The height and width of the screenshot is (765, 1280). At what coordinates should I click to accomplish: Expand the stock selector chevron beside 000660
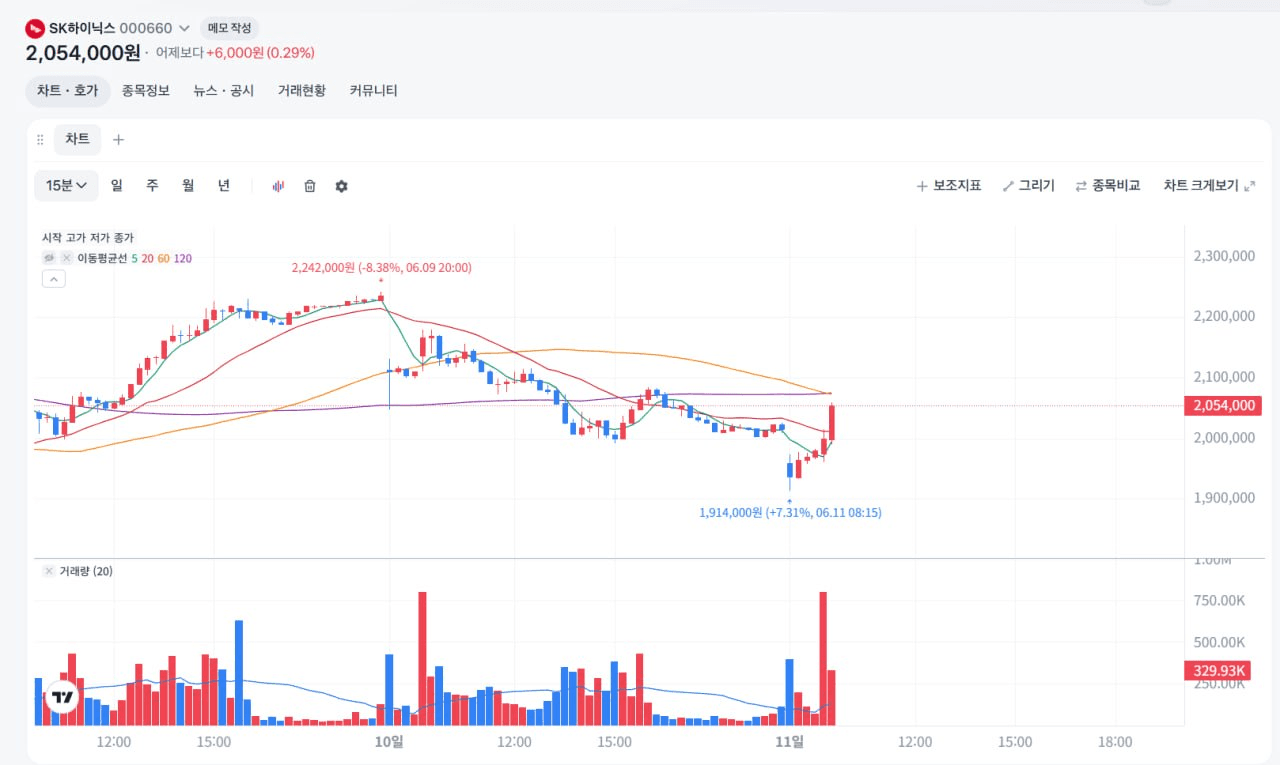pos(184,28)
